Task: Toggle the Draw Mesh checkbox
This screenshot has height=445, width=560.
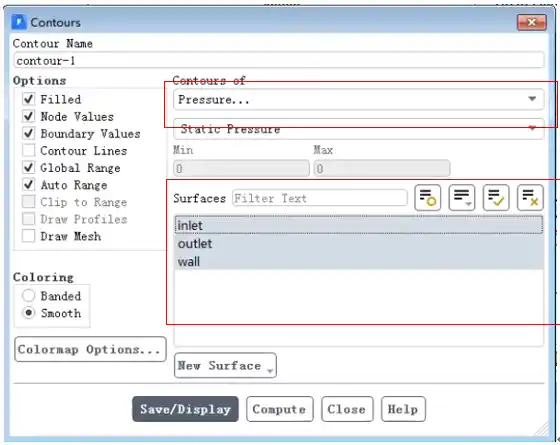Action: click(29, 236)
